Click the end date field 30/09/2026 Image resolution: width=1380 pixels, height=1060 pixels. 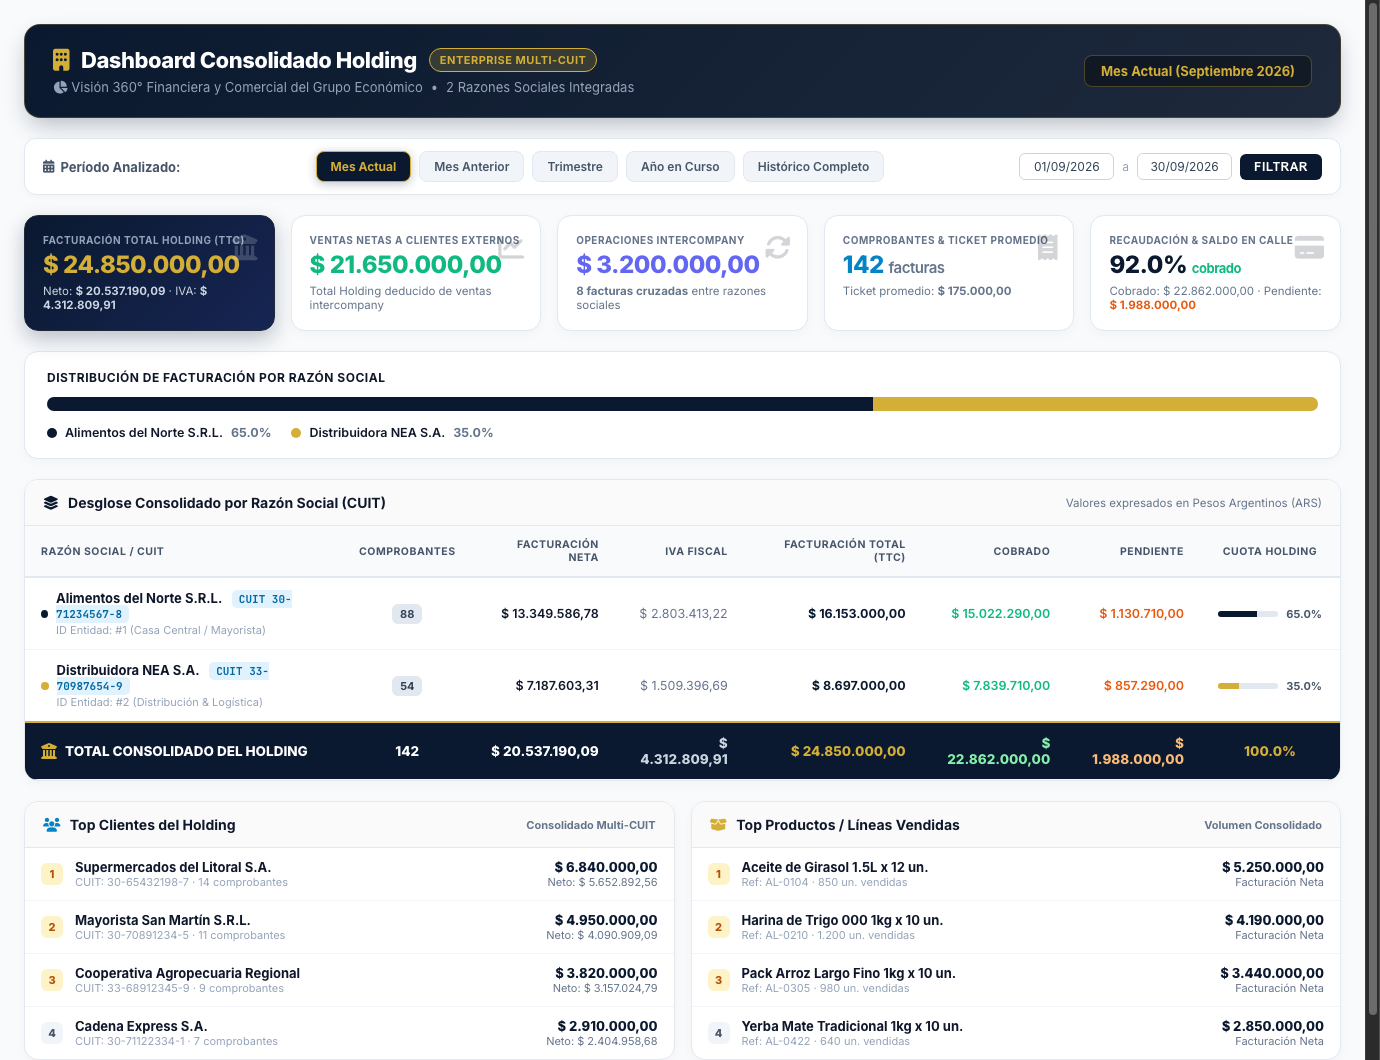[x=1184, y=167]
